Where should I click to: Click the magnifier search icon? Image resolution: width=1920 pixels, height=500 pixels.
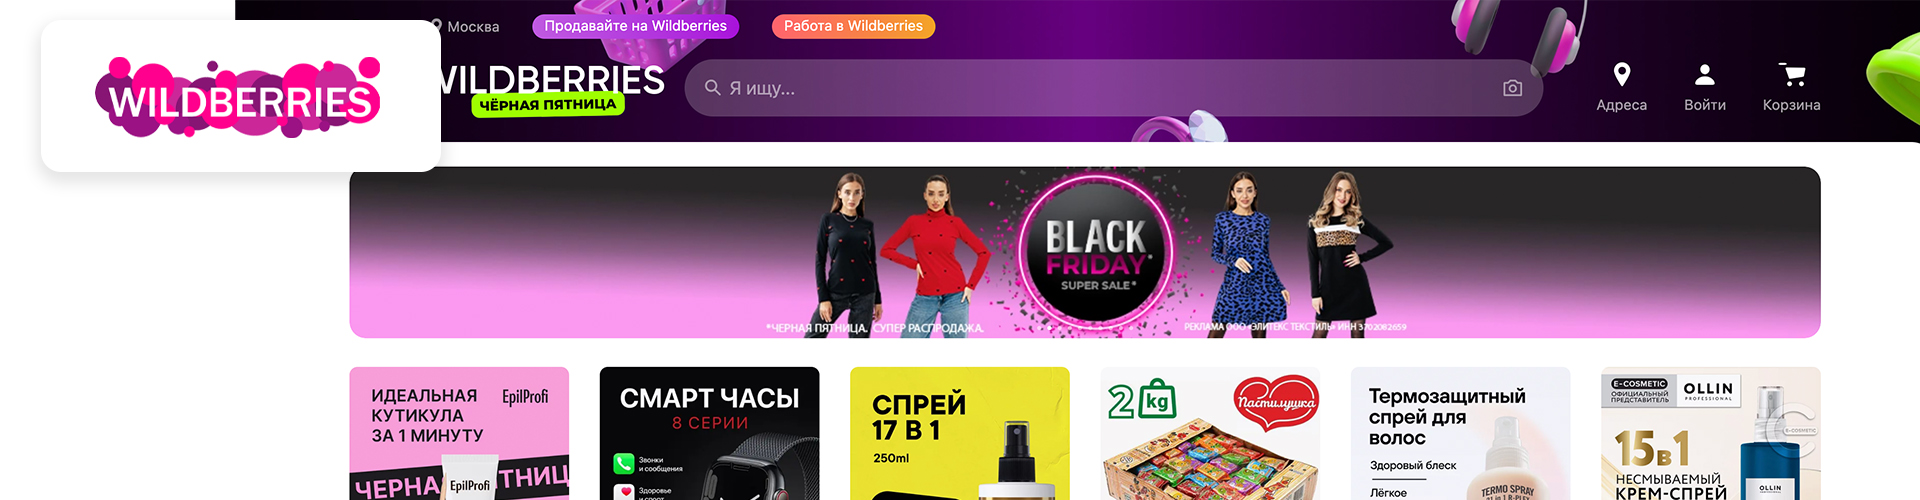pyautogui.click(x=712, y=88)
